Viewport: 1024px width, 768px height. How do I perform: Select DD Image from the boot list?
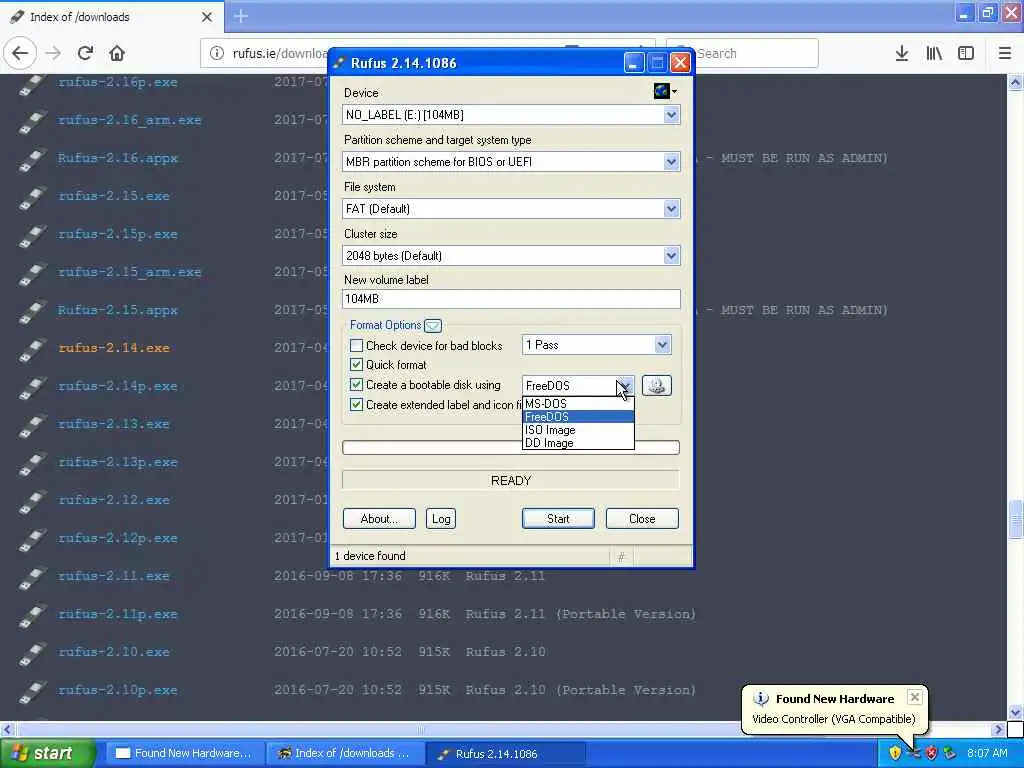pyautogui.click(x=578, y=443)
